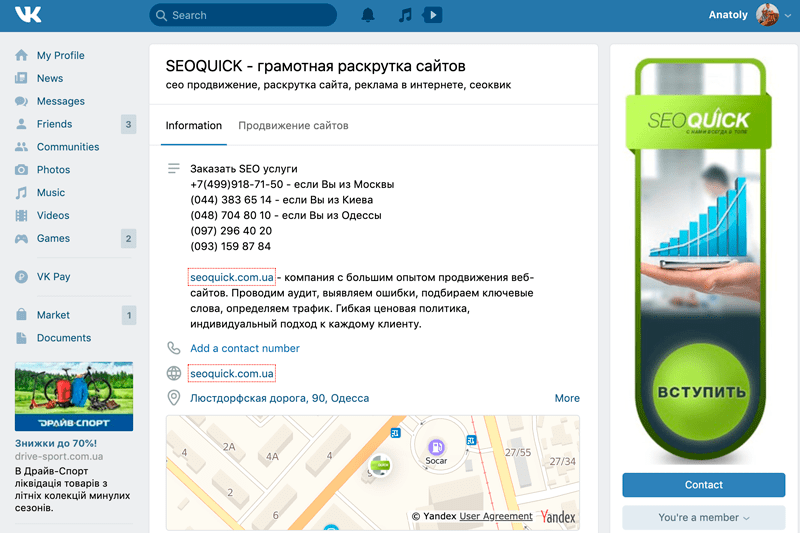Image resolution: width=800 pixels, height=533 pixels.
Task: Click the Games controller icon
Action: (21, 238)
